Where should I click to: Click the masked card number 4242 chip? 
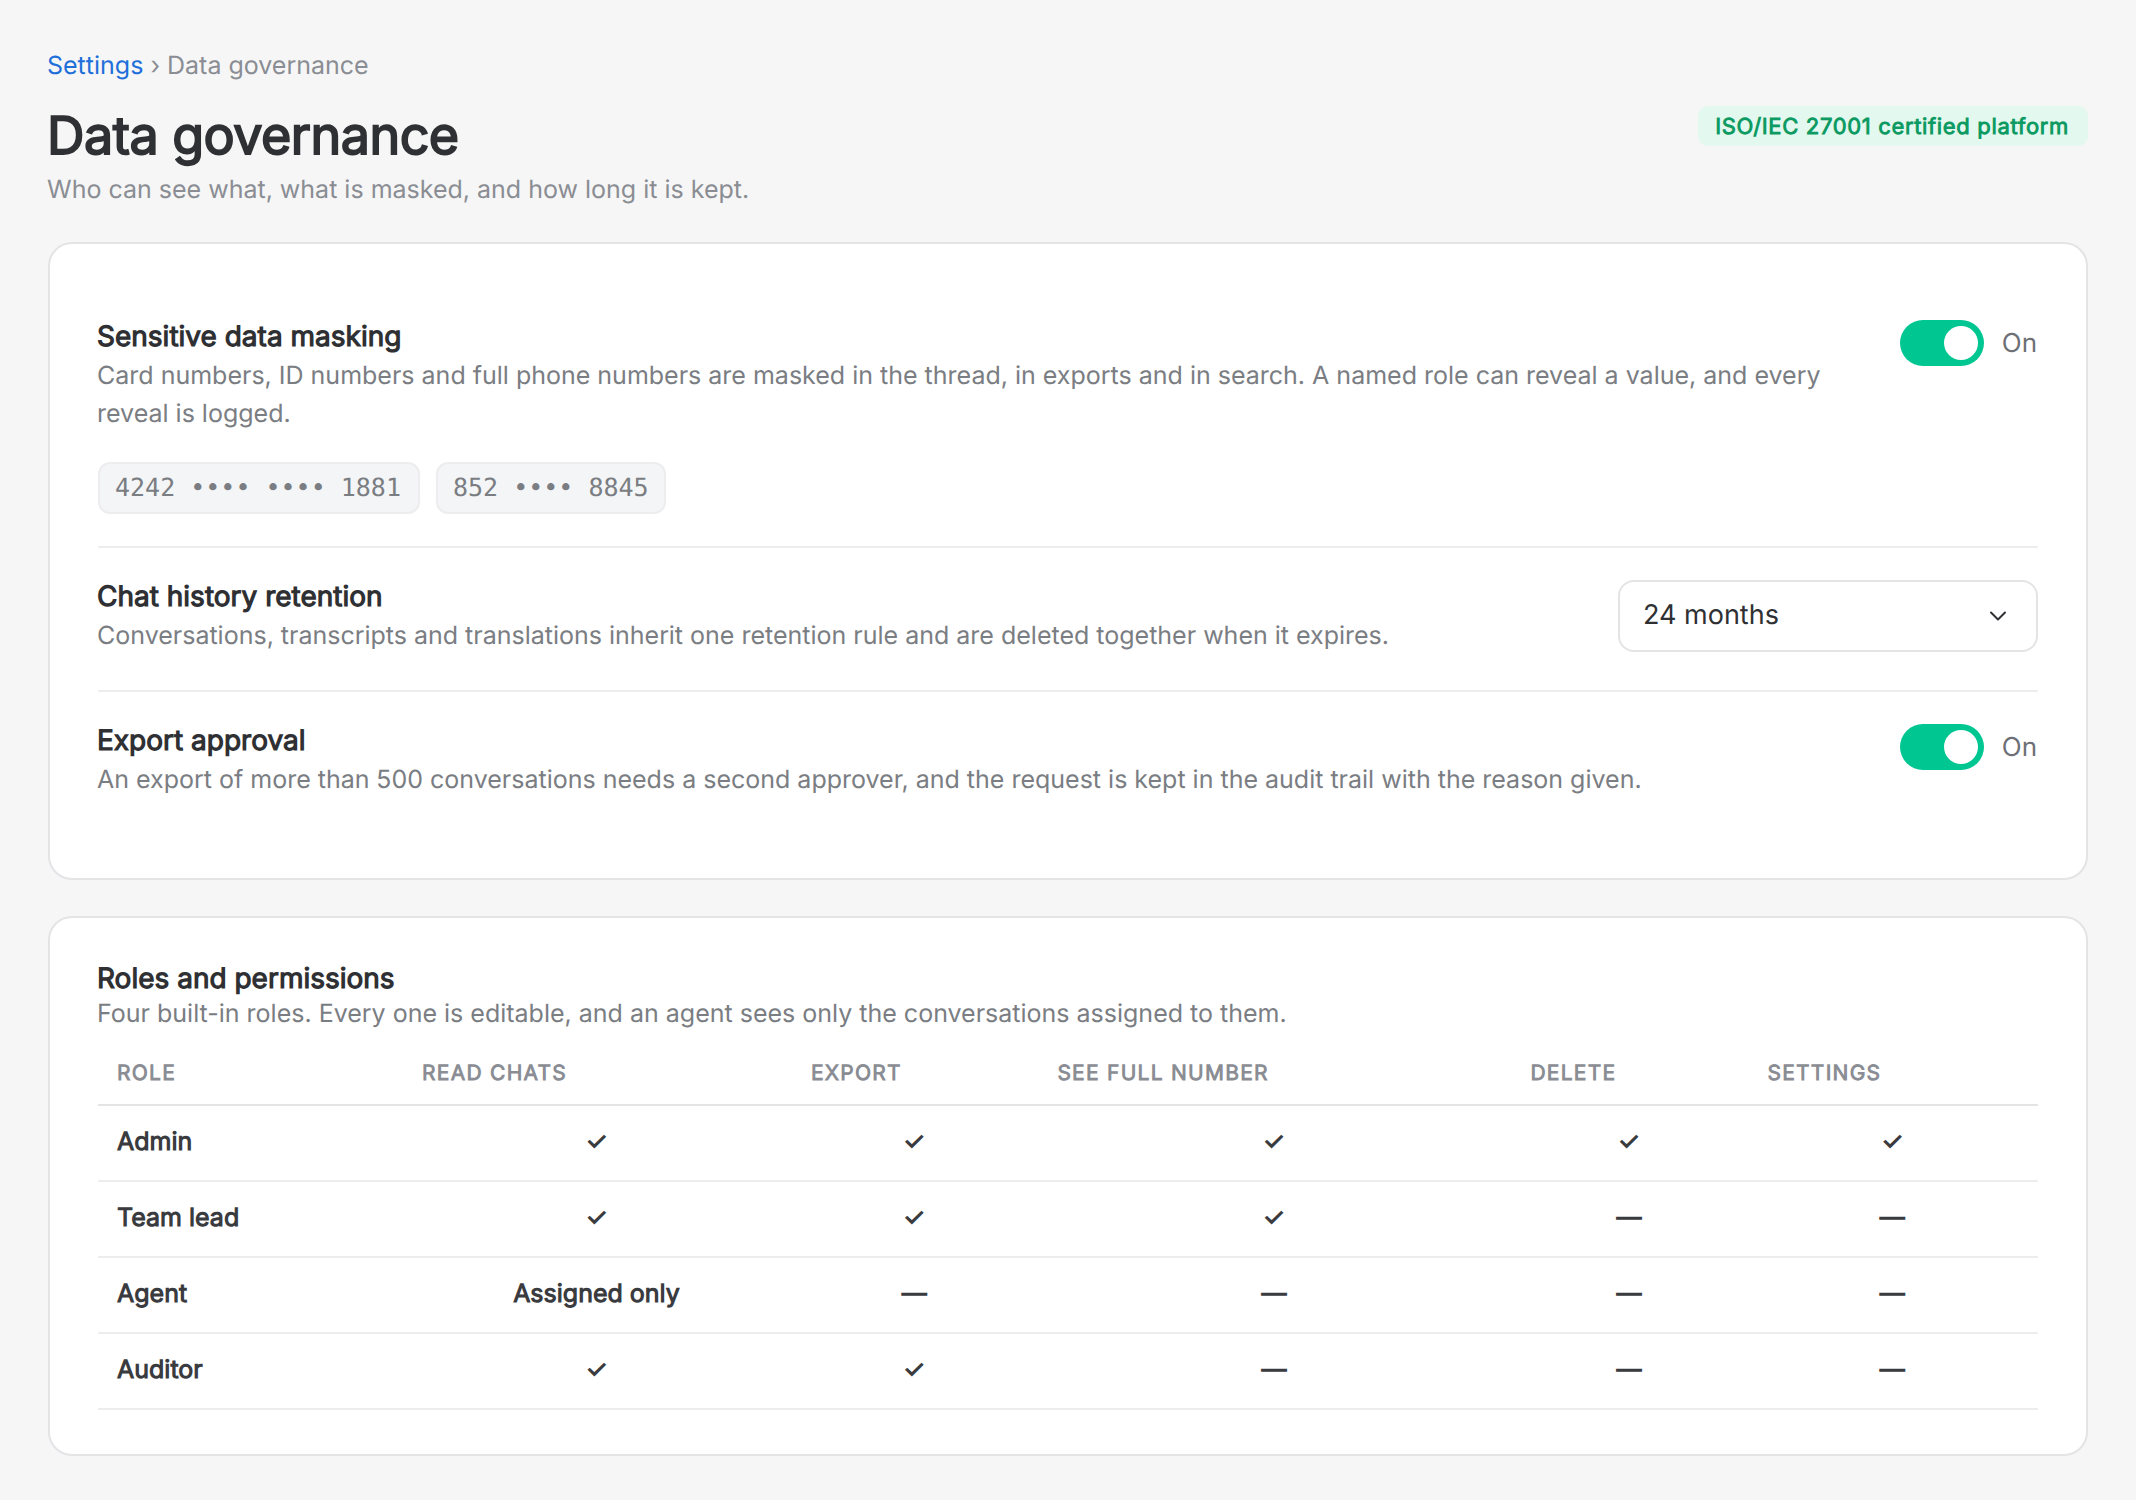tap(258, 488)
